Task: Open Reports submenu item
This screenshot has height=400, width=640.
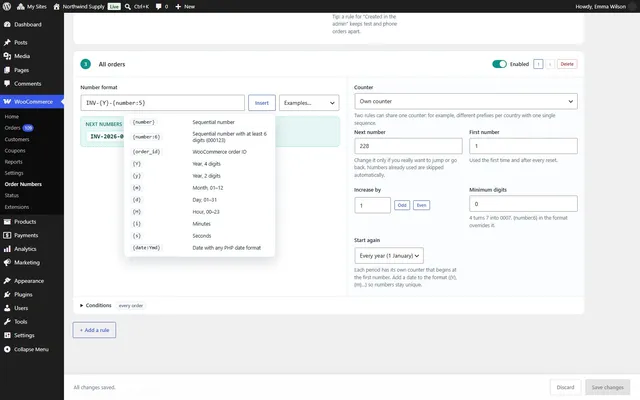Action: point(13,162)
